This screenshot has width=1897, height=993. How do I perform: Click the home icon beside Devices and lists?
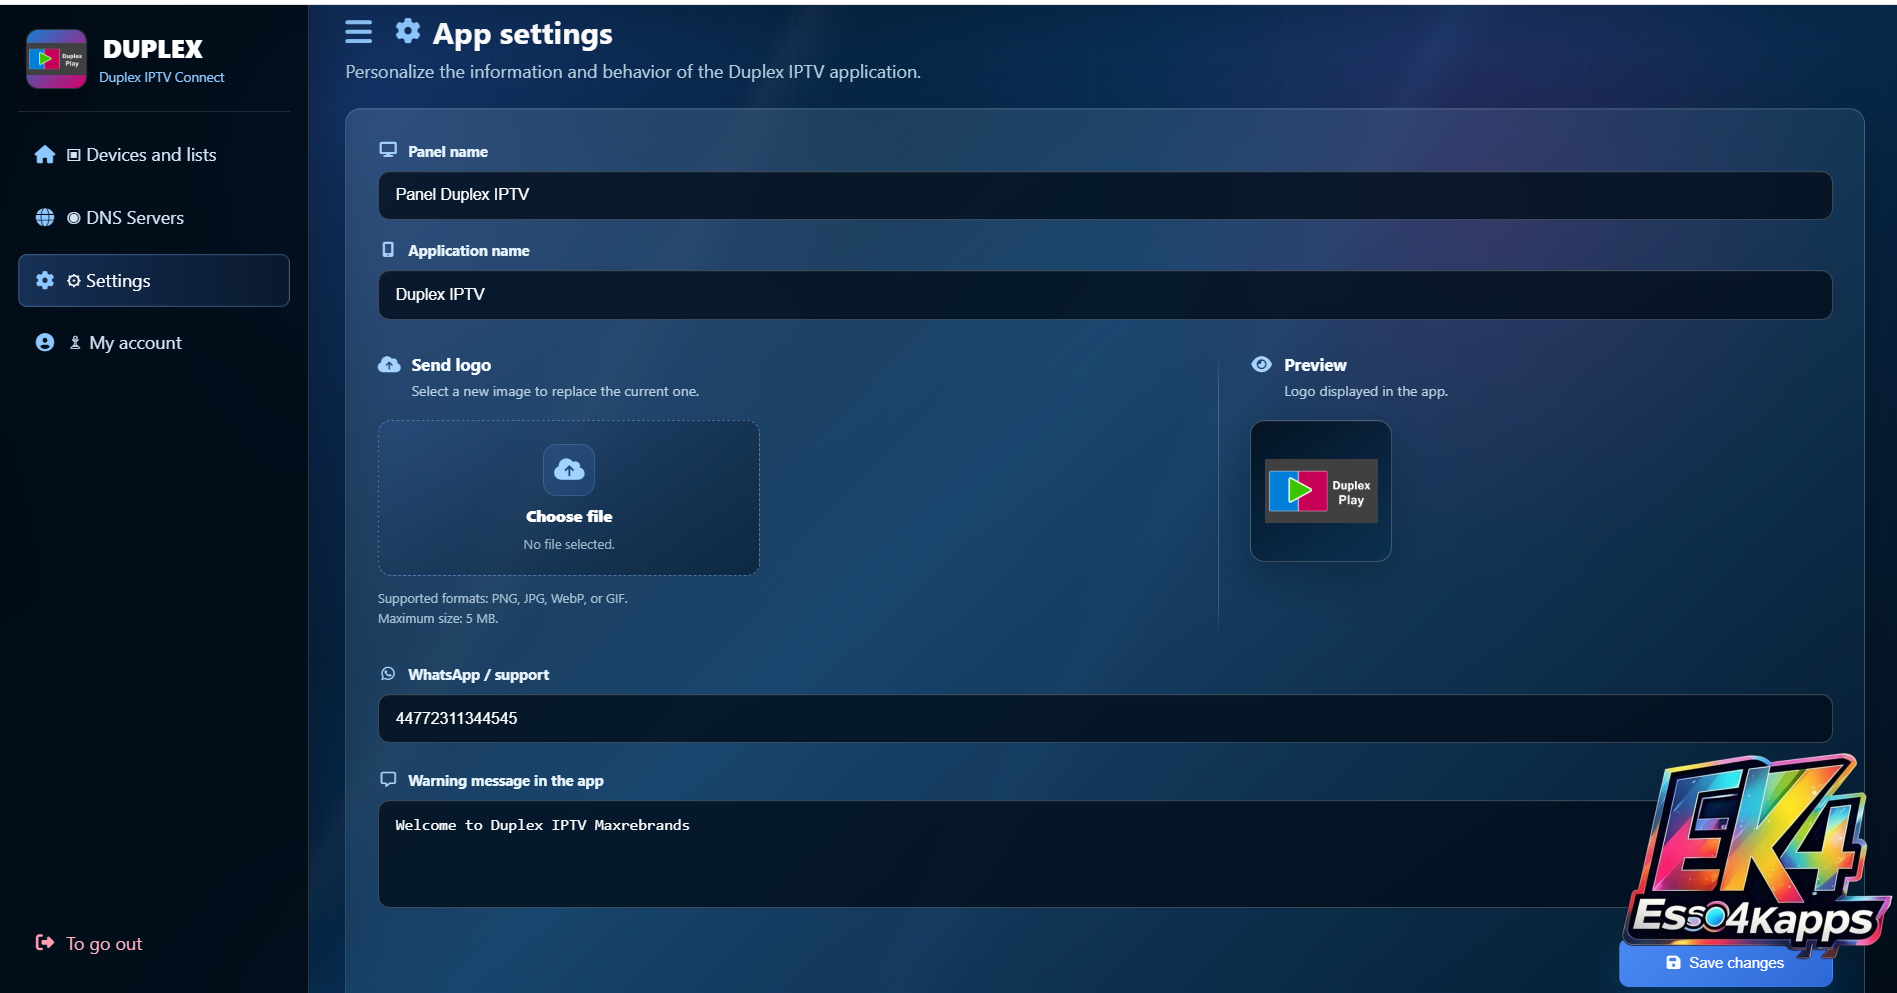click(x=45, y=155)
